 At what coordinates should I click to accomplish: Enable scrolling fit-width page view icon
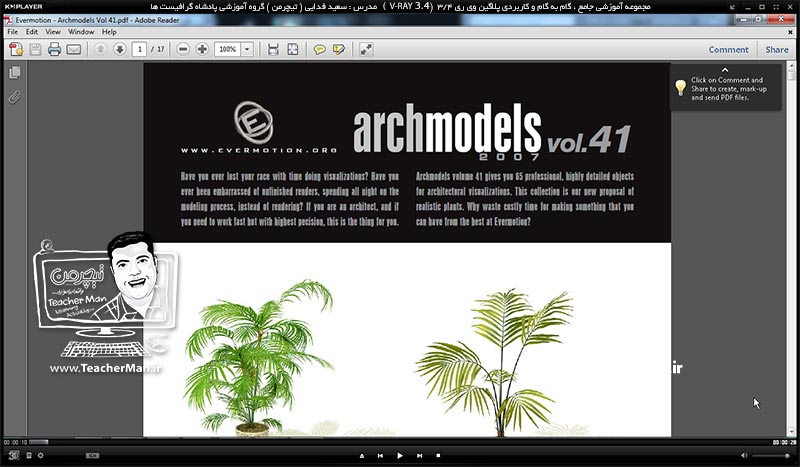click(x=273, y=49)
